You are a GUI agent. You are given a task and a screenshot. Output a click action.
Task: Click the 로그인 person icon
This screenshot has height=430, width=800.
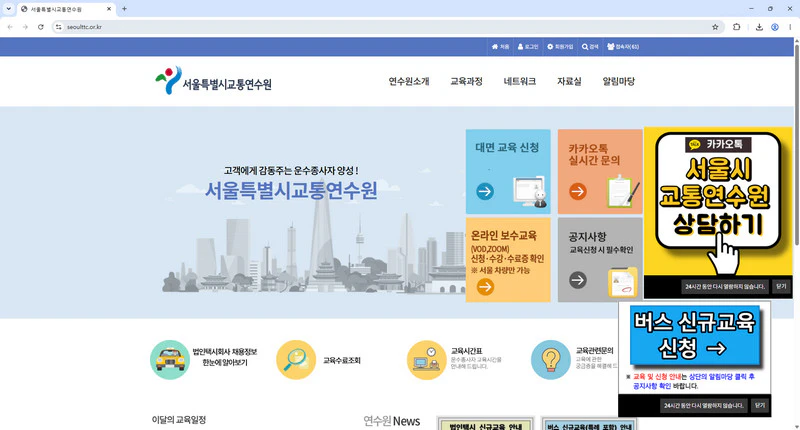[520, 46]
